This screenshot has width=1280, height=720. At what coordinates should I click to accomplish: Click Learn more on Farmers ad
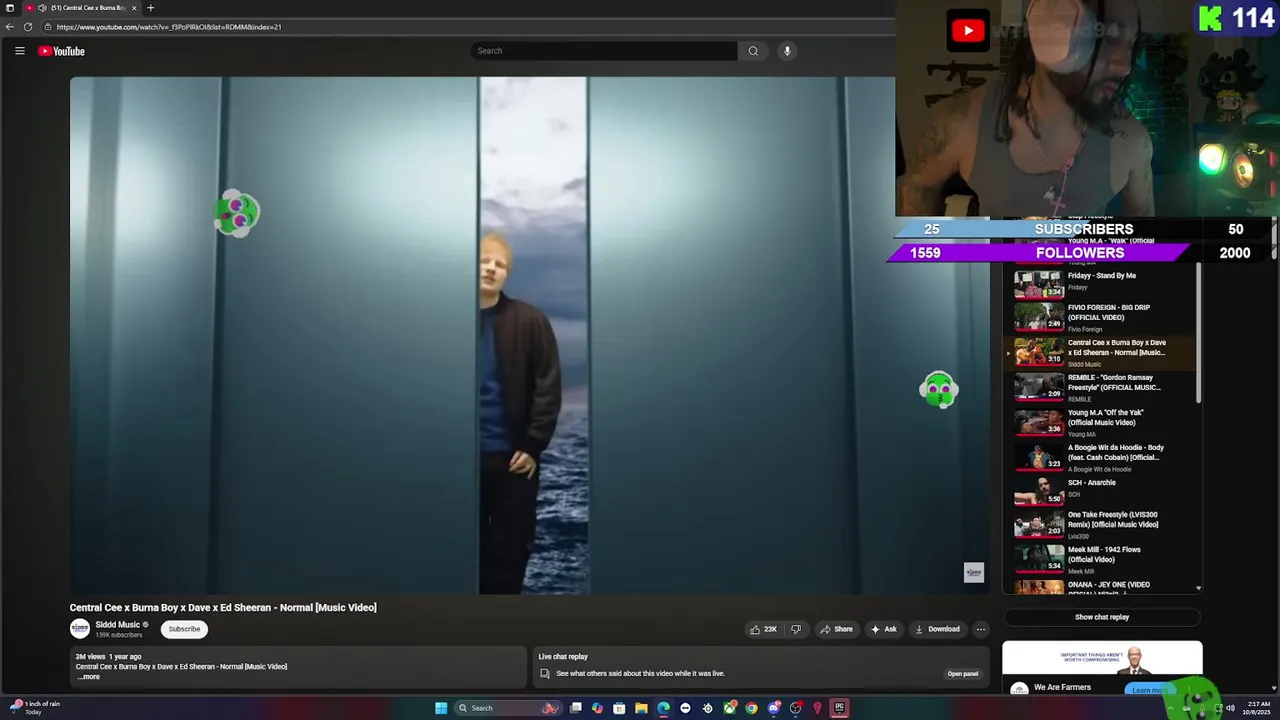coord(1148,690)
